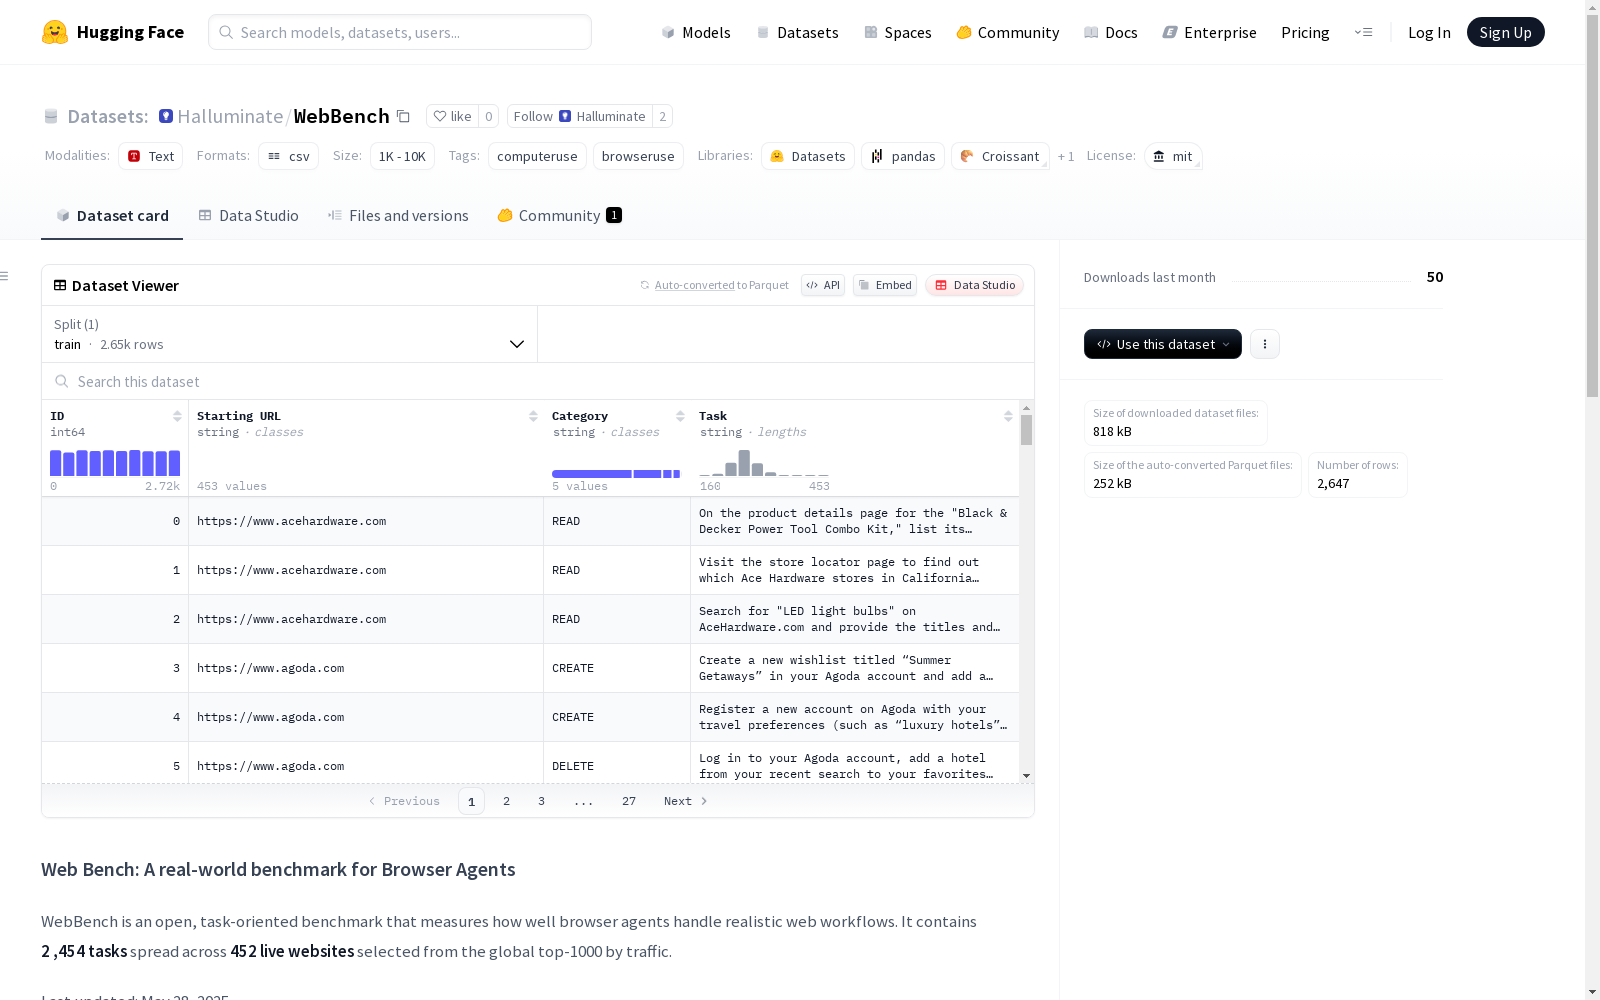Image resolution: width=1600 pixels, height=1000 pixels.
Task: Select the Datasets library tag
Action: (808, 156)
